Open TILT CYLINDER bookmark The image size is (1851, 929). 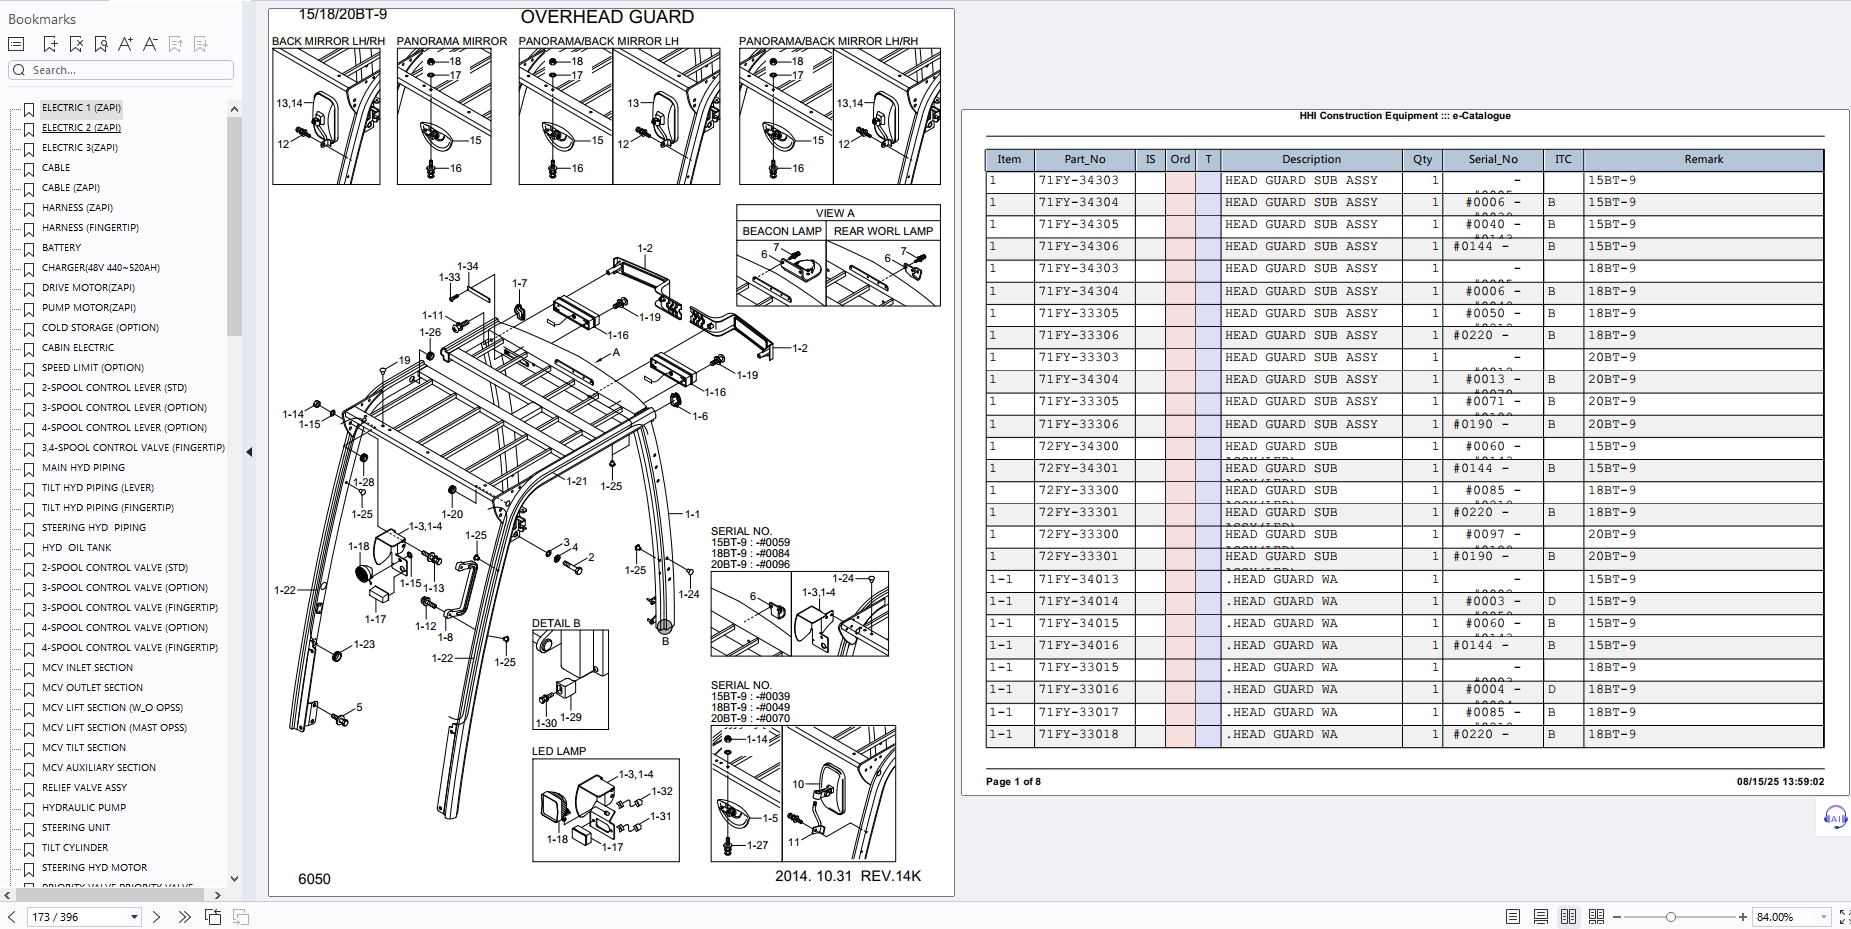pos(75,848)
